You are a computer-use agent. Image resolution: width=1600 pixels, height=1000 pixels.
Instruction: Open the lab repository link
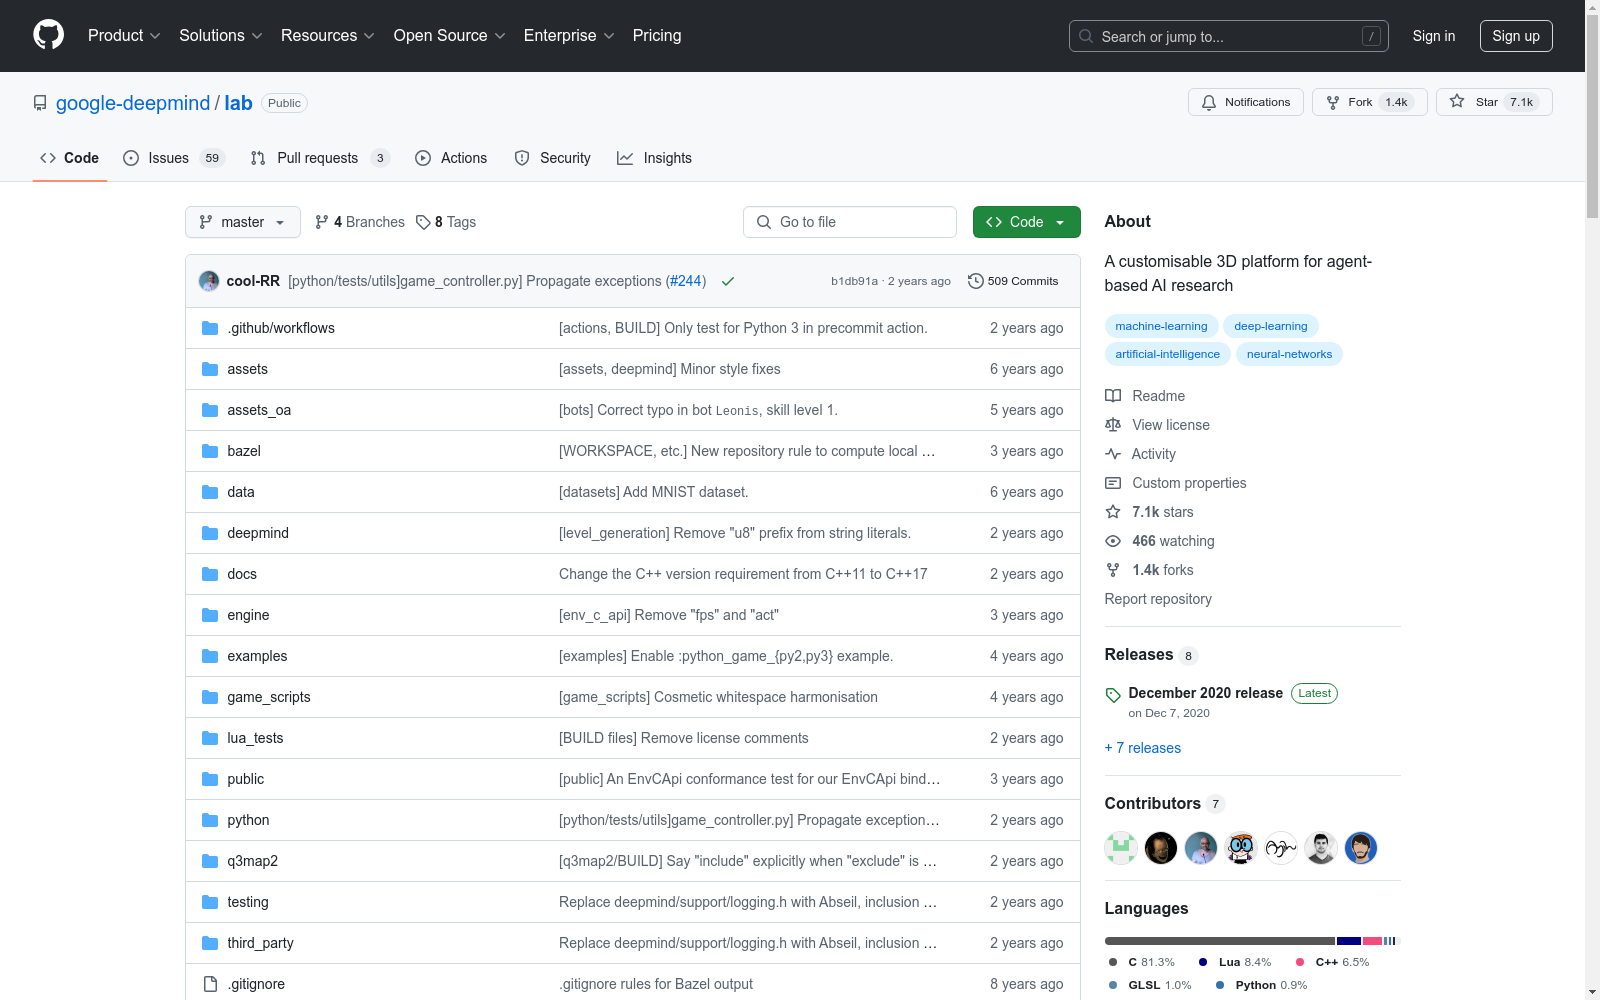[x=238, y=103]
